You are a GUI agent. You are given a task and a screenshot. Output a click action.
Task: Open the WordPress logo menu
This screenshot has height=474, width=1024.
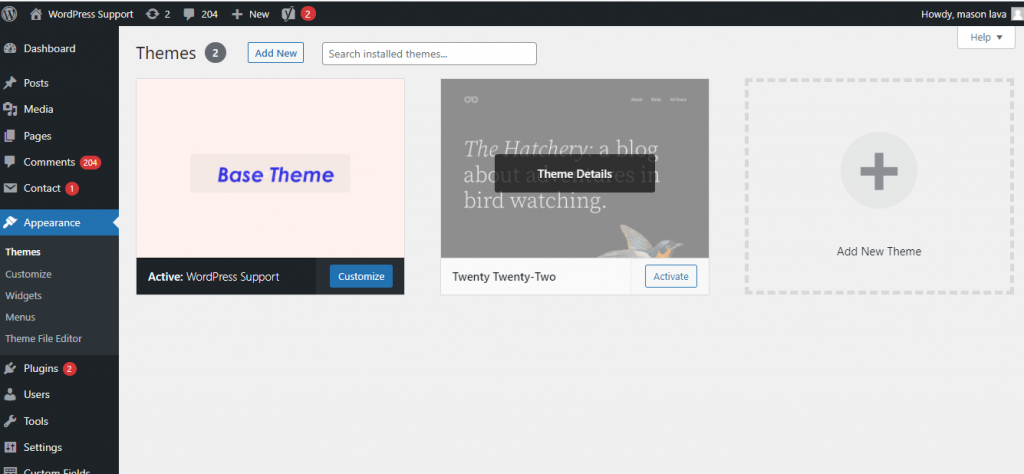(9, 14)
